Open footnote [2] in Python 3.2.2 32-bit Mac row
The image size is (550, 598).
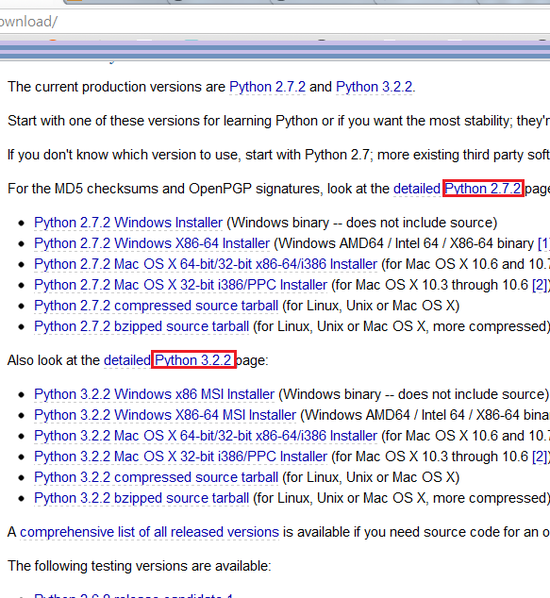pyautogui.click(x=541, y=457)
